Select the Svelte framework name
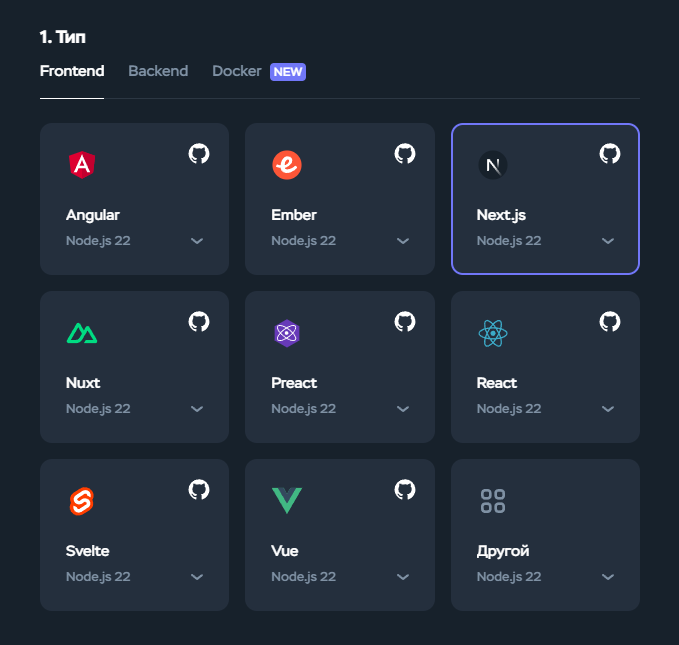679x645 pixels. click(87, 551)
